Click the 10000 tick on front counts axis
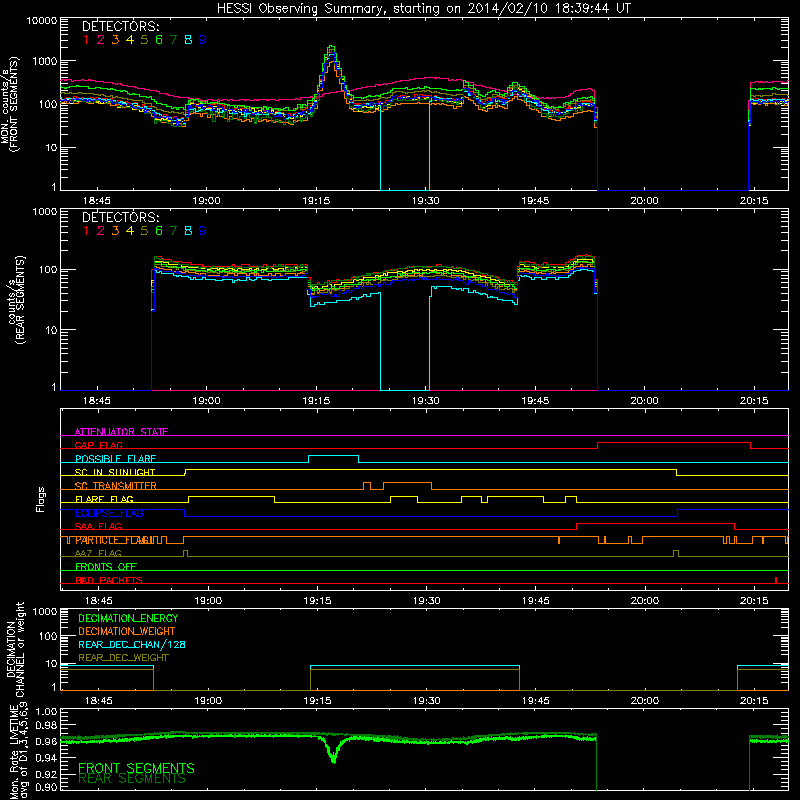 42,21
